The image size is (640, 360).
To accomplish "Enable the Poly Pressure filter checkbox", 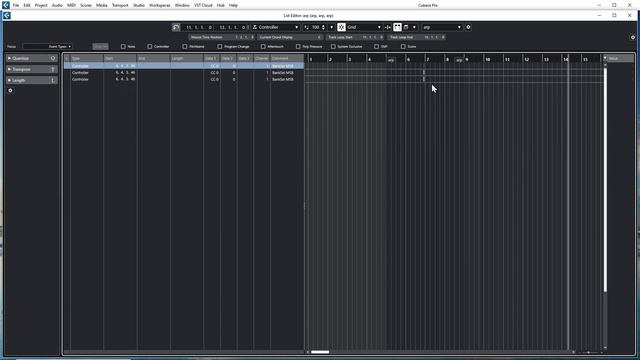I will [x=298, y=47].
